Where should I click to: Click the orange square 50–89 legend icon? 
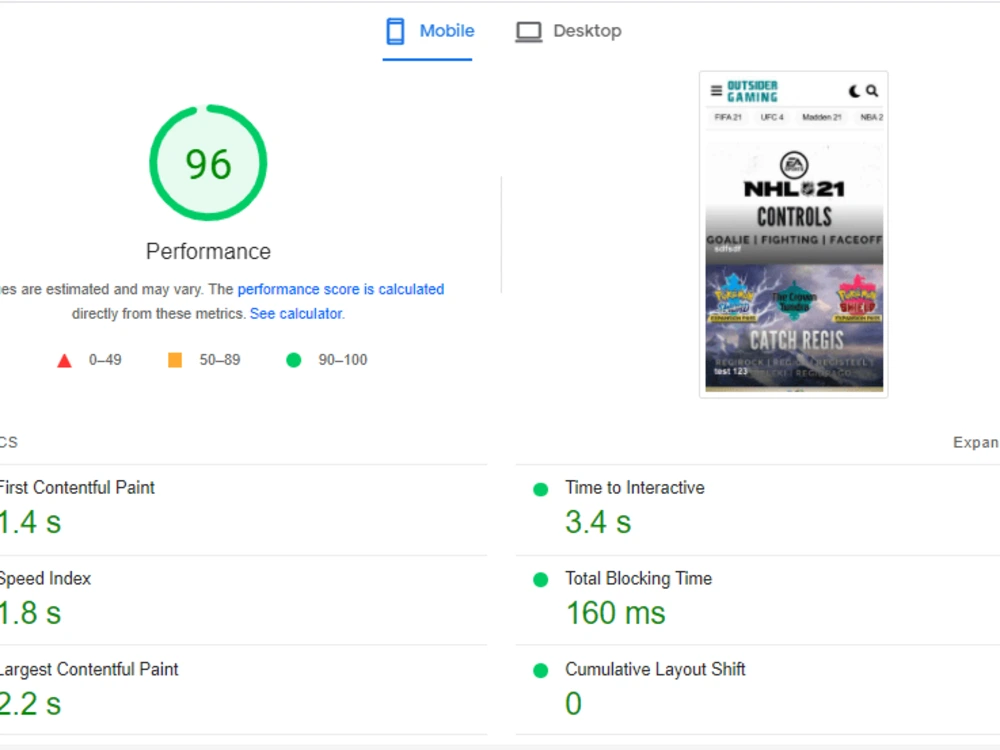[x=175, y=360]
